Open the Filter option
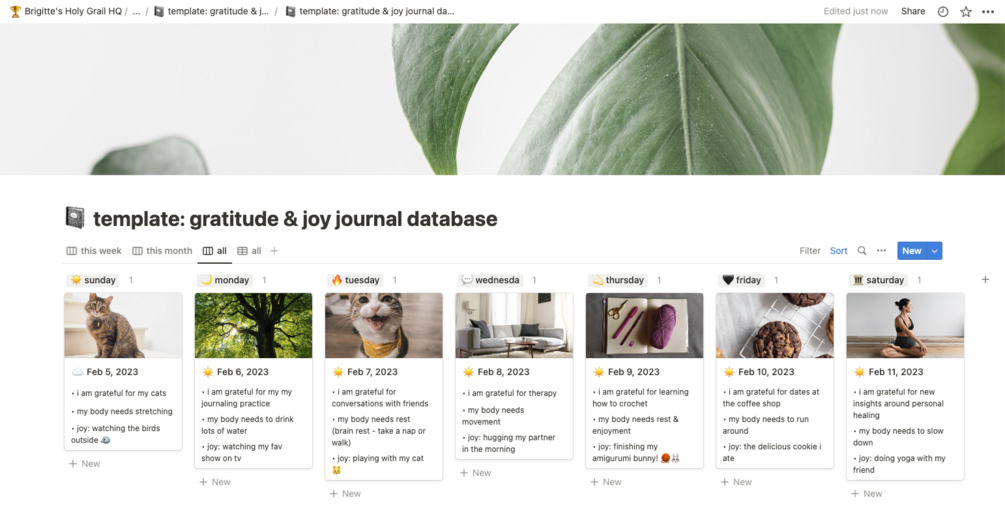This screenshot has height=506, width=1005. 810,251
